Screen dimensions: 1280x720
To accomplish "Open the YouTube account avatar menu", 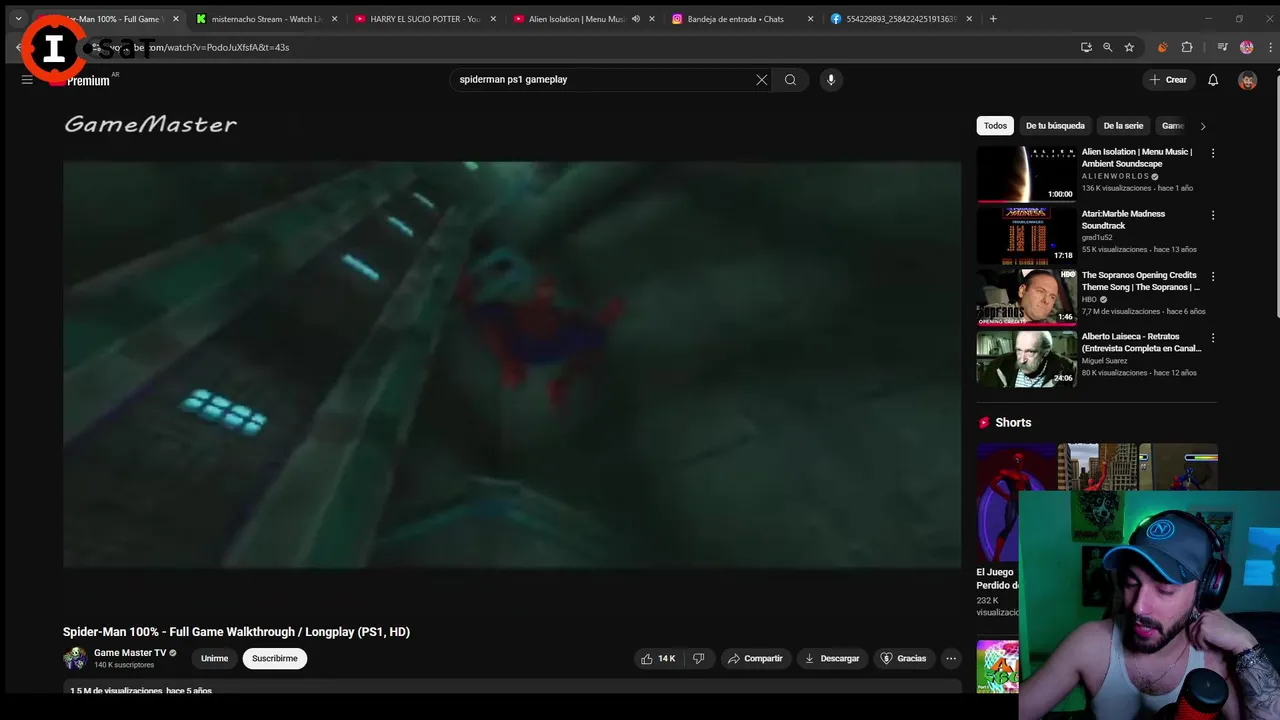I will (1247, 80).
